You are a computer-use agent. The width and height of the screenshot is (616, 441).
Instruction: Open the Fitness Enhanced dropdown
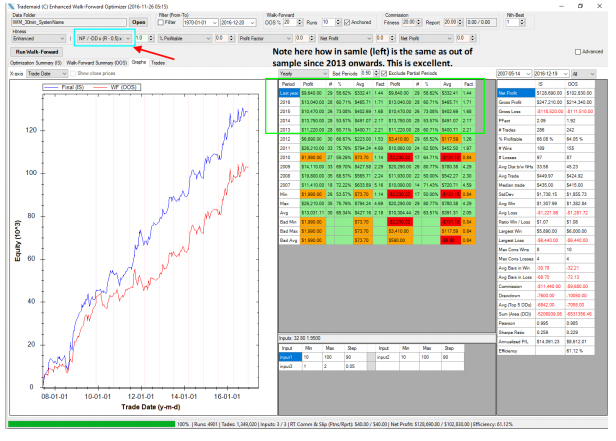[37, 39]
